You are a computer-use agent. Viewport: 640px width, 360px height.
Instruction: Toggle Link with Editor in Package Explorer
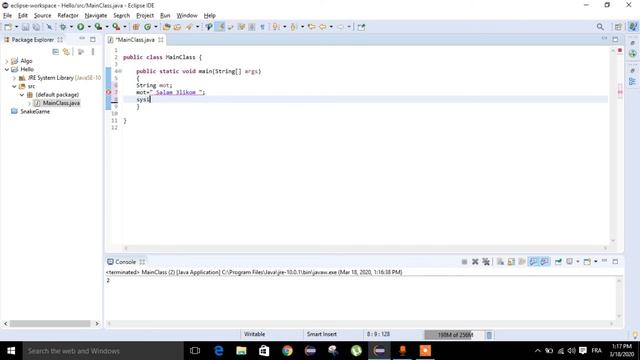click(x=66, y=52)
